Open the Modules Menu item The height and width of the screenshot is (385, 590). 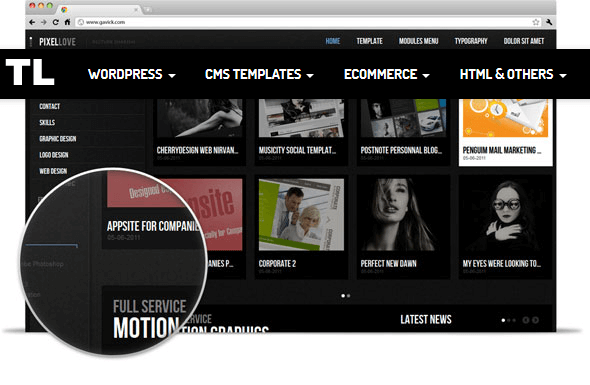(x=418, y=41)
